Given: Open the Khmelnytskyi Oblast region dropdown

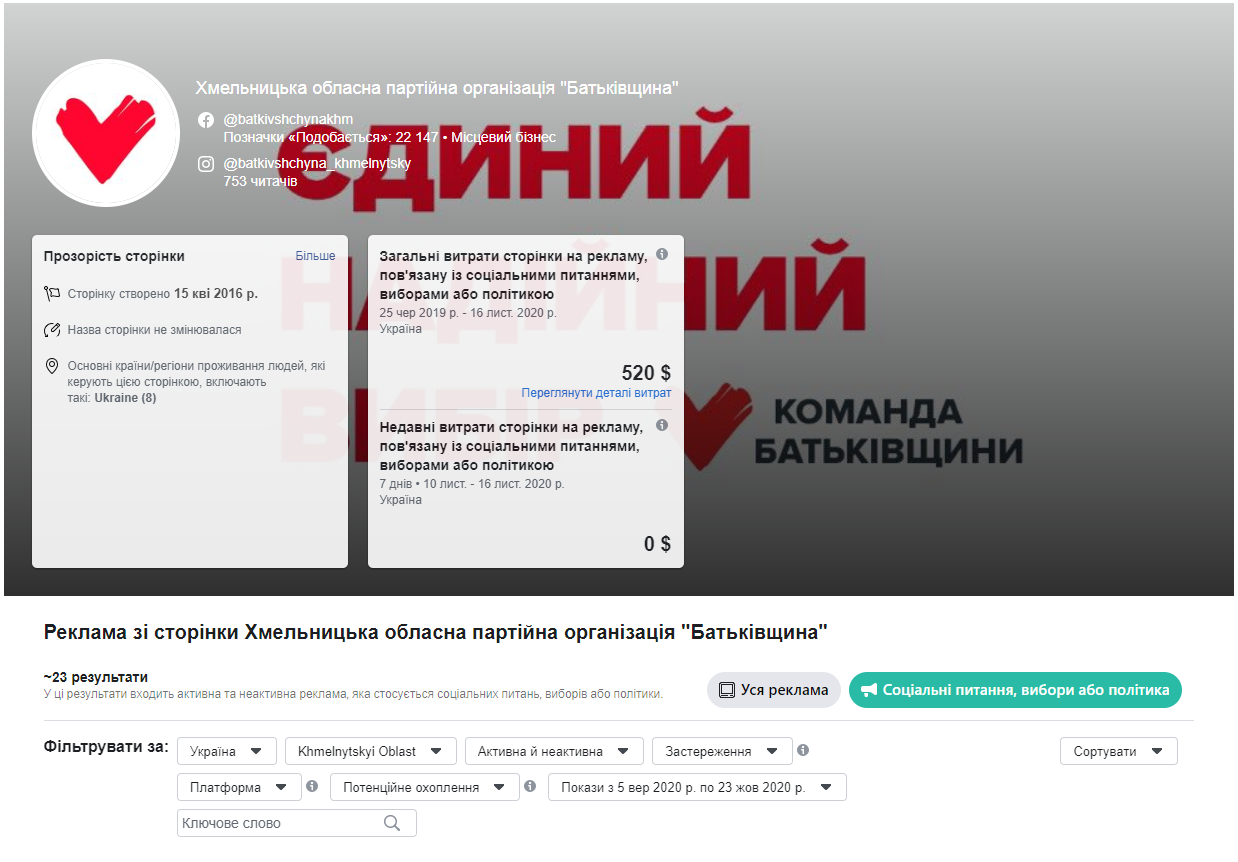Looking at the screenshot, I should (371, 751).
